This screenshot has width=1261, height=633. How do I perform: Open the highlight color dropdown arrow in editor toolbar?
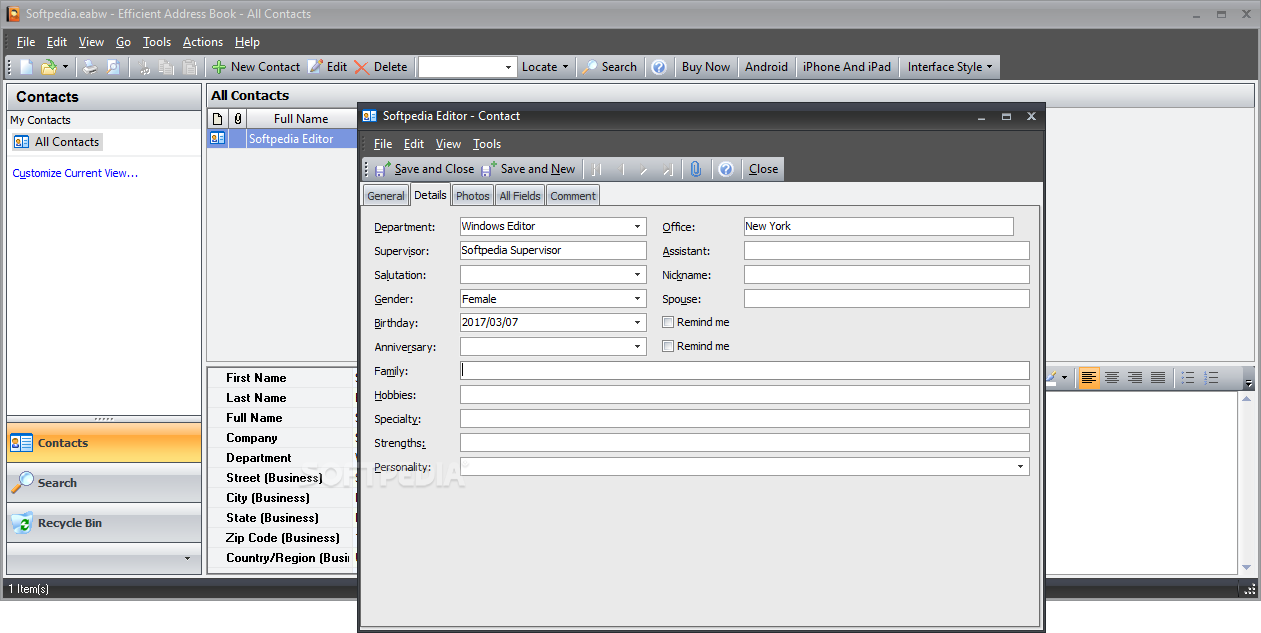1064,378
